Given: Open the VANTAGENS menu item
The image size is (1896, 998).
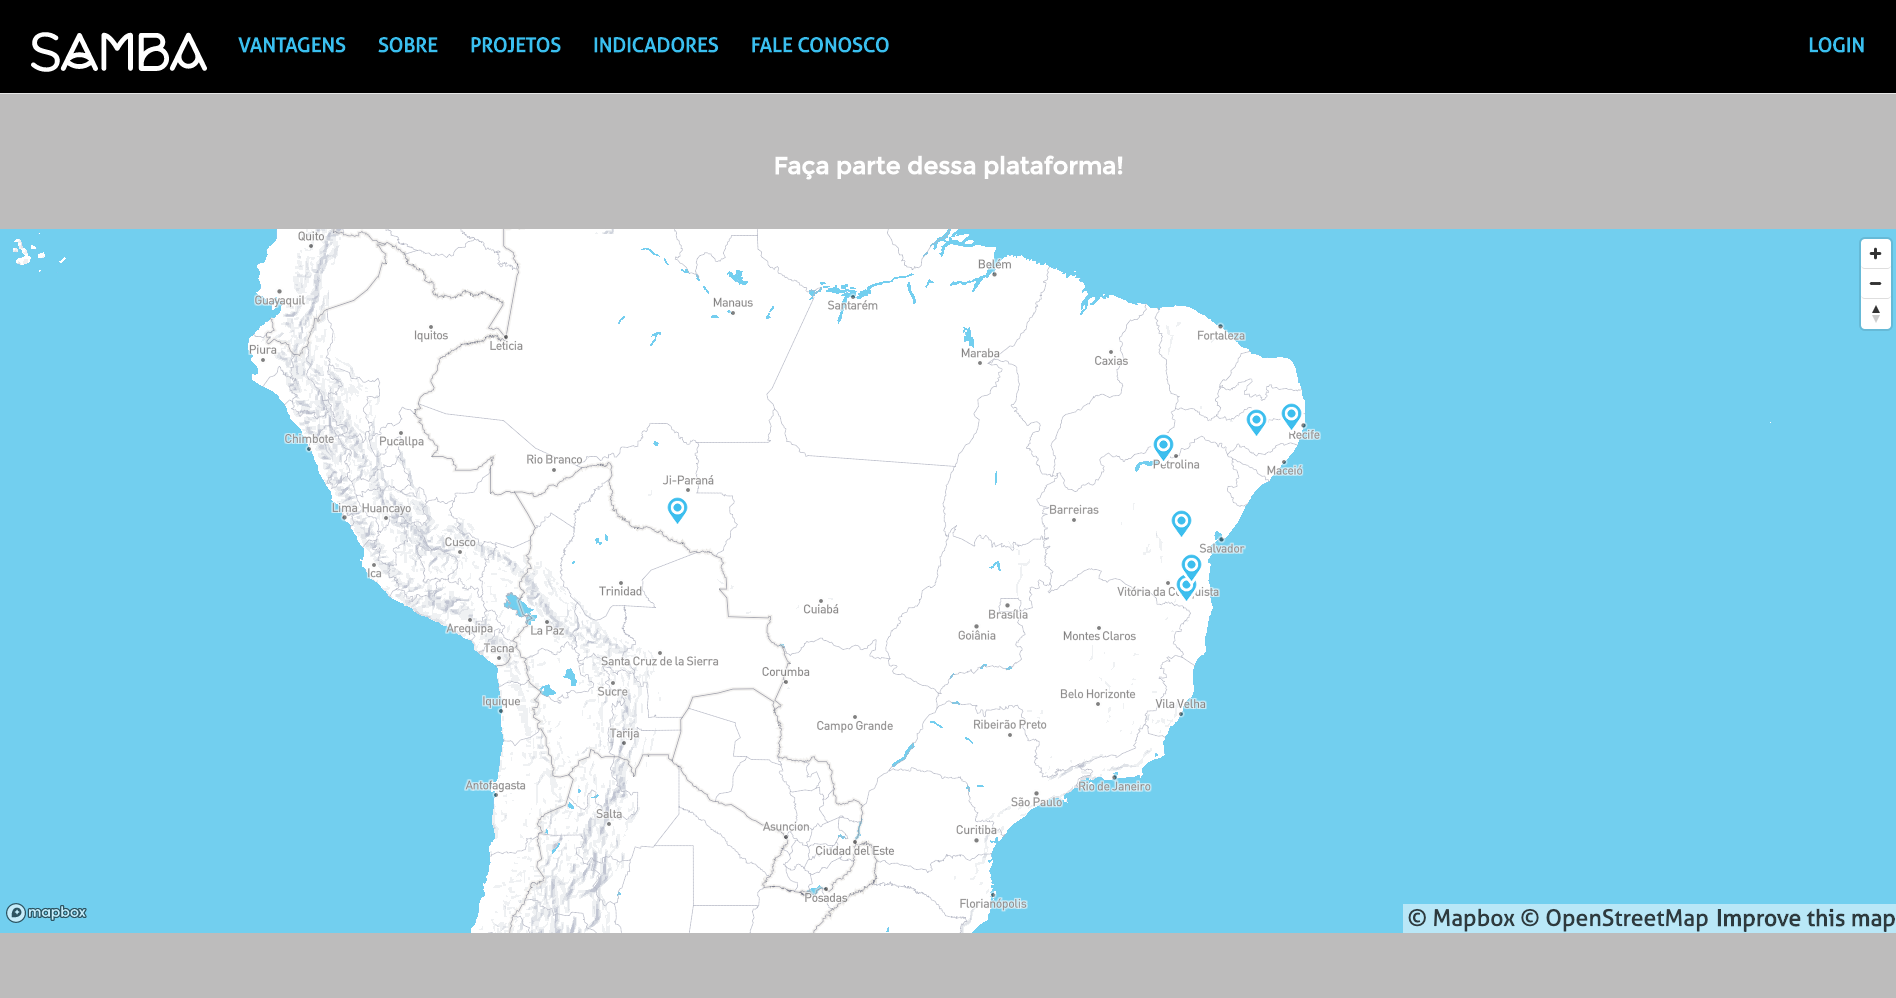Looking at the screenshot, I should click(291, 46).
